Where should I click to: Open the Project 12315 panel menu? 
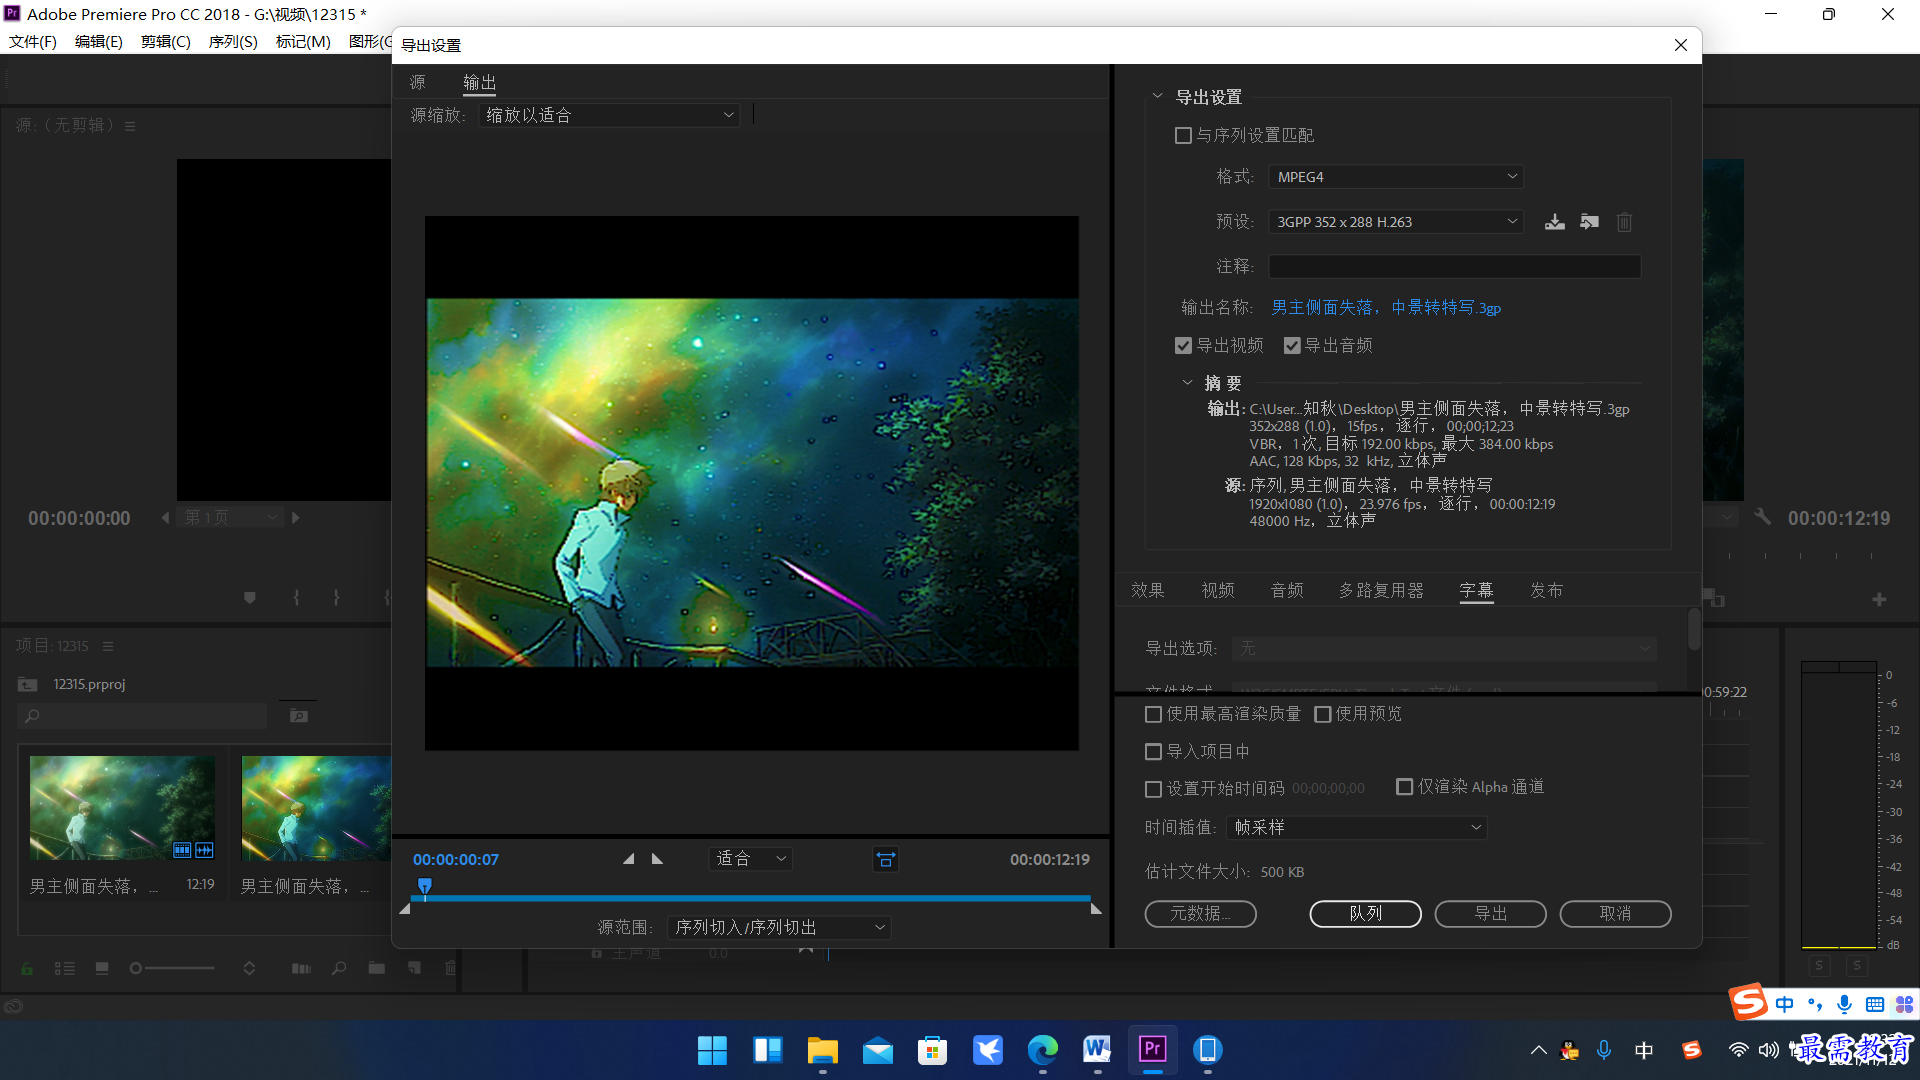(x=108, y=646)
